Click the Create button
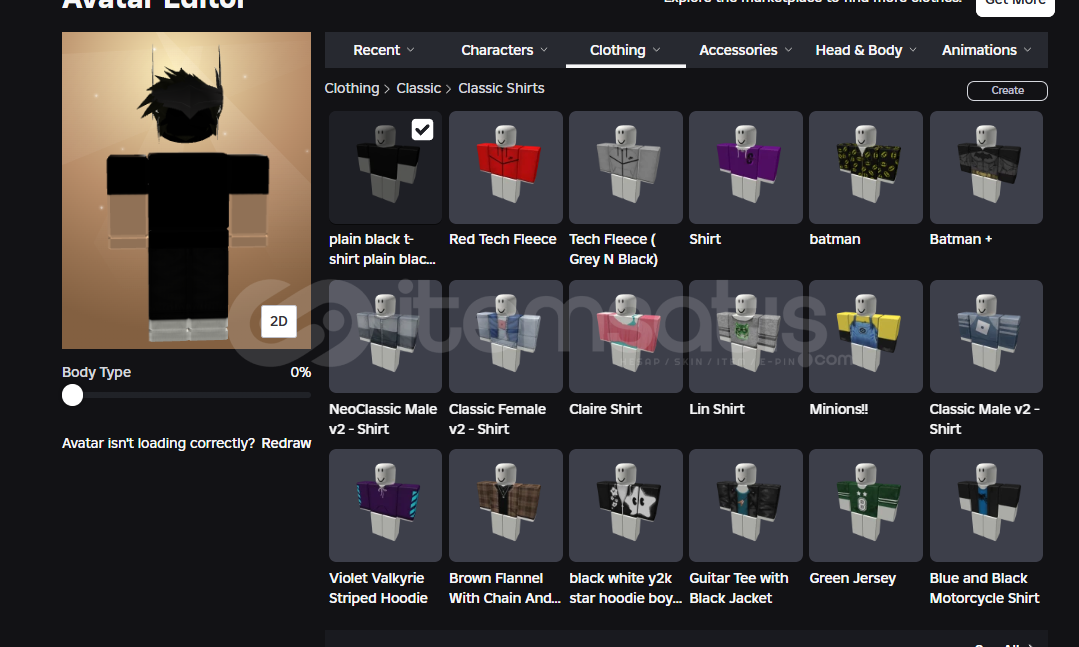Screen dimensions: 1079x647 [1007, 90]
